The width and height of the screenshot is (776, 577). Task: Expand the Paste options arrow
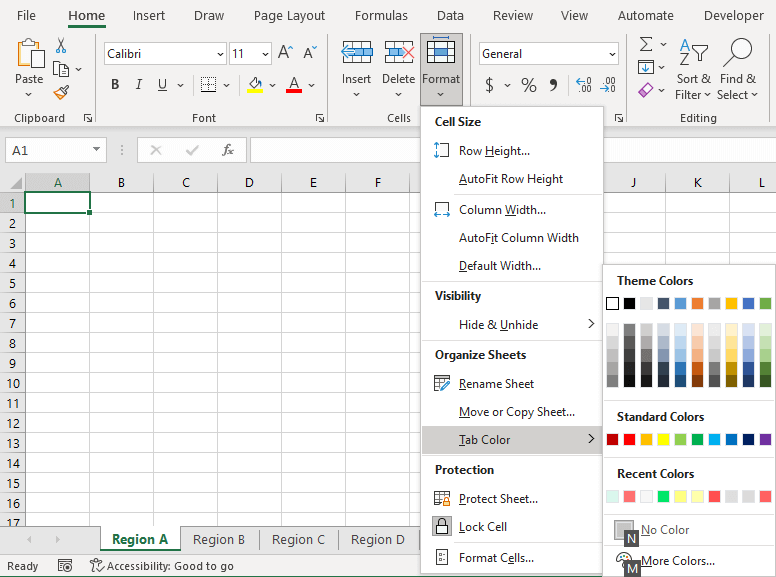click(29, 94)
